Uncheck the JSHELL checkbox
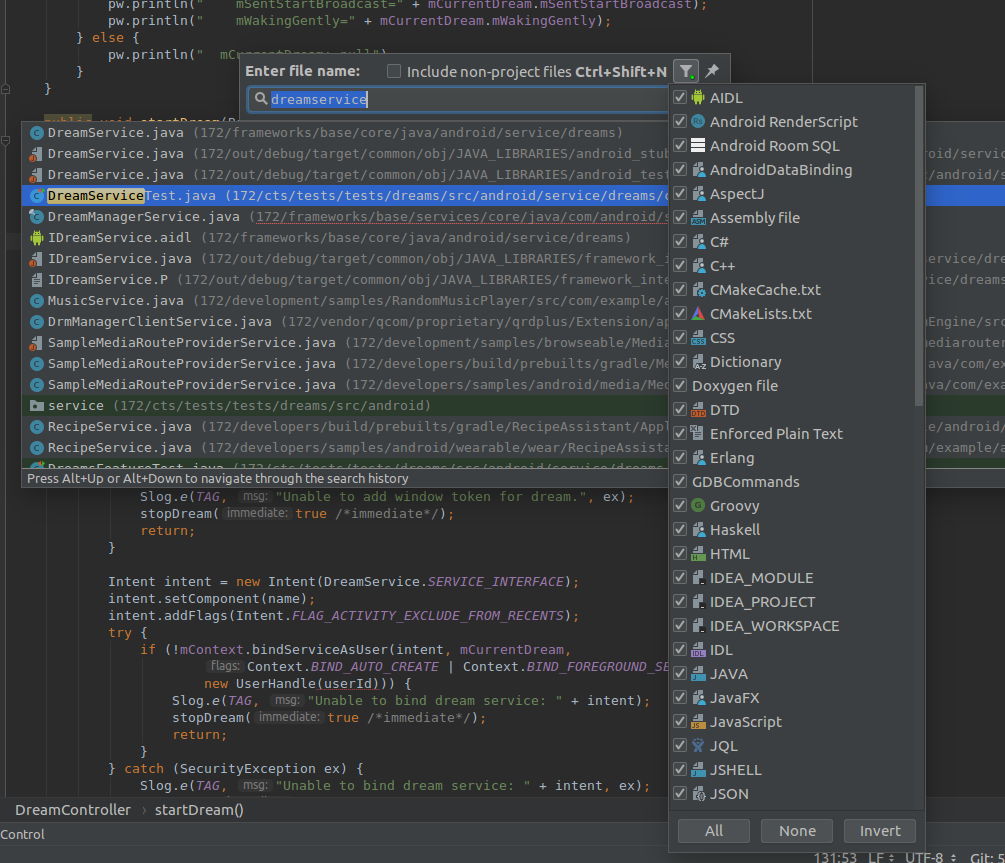Viewport: 1005px width, 863px height. [x=679, y=769]
